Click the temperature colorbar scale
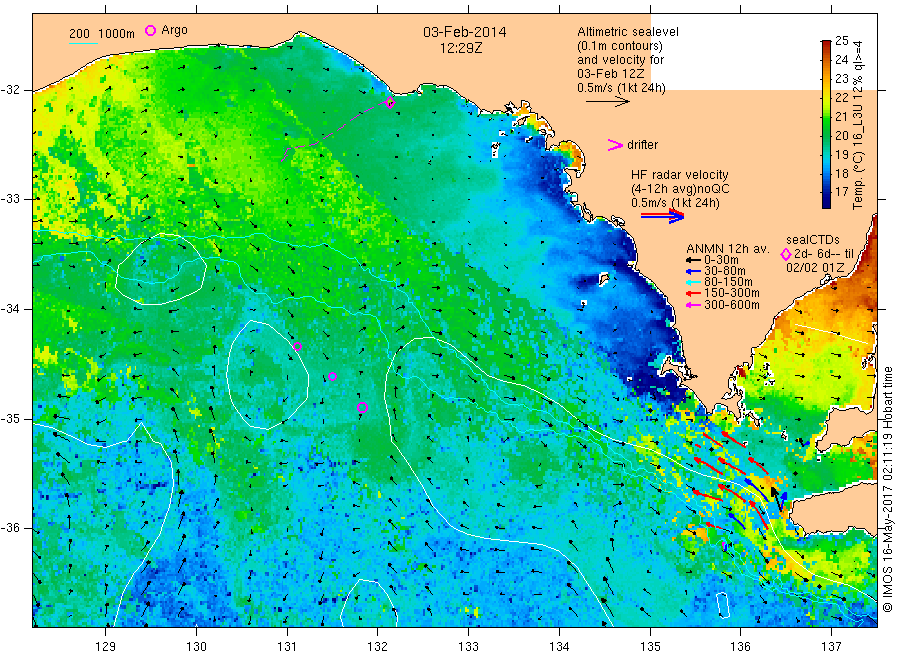This screenshot has height=660, width=900. [x=826, y=124]
